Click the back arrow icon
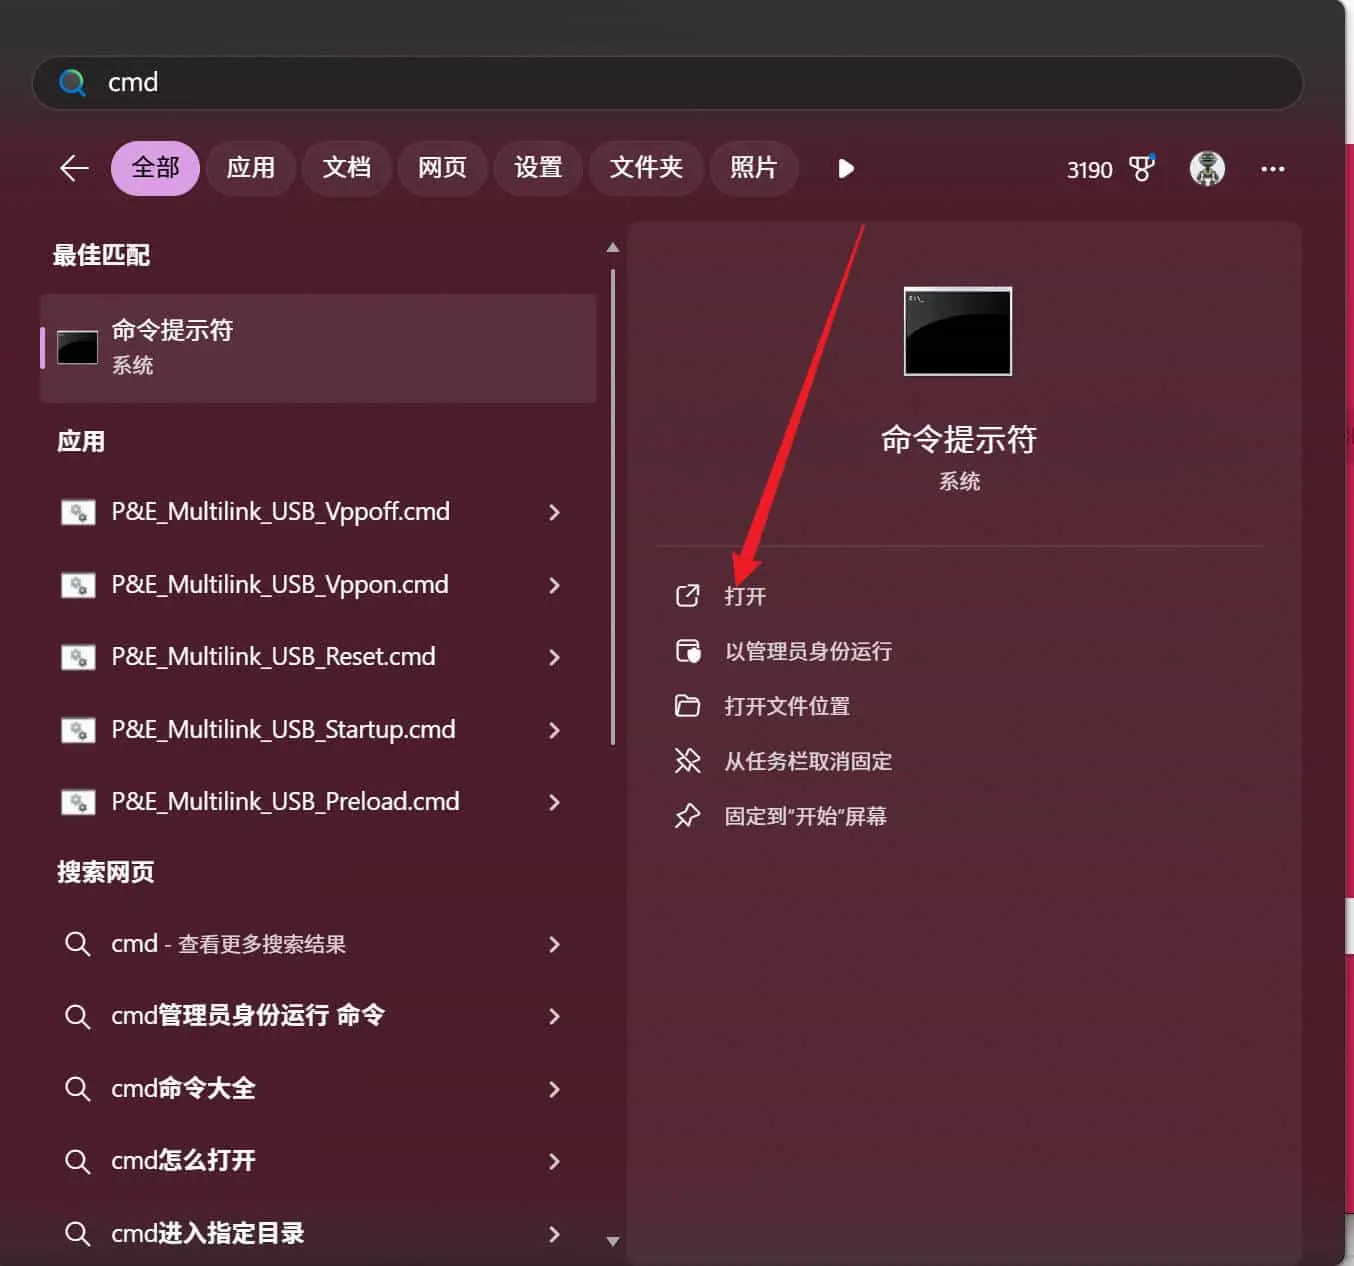The image size is (1354, 1266). (x=74, y=168)
